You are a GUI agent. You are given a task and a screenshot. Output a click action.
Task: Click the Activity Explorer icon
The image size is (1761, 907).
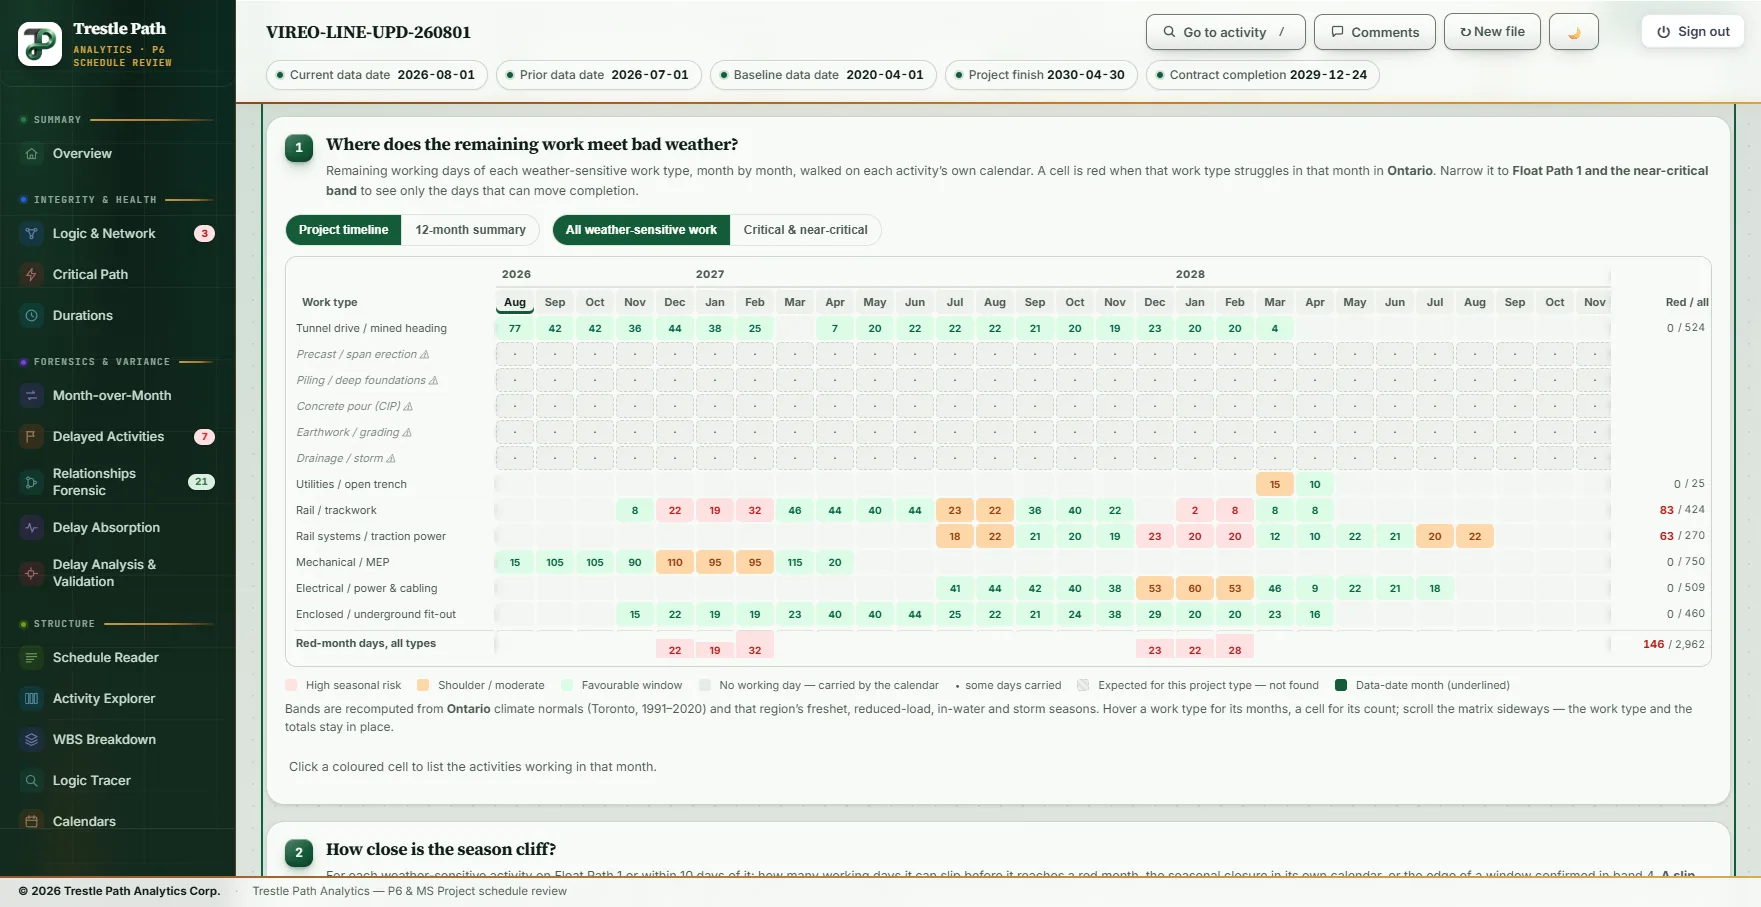(32, 699)
